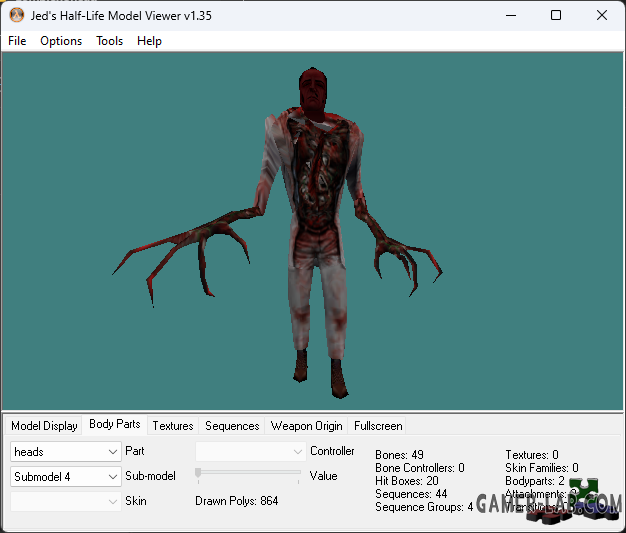The image size is (626, 533).
Task: Click the controller Value slider handle
Action: pyautogui.click(x=198, y=472)
